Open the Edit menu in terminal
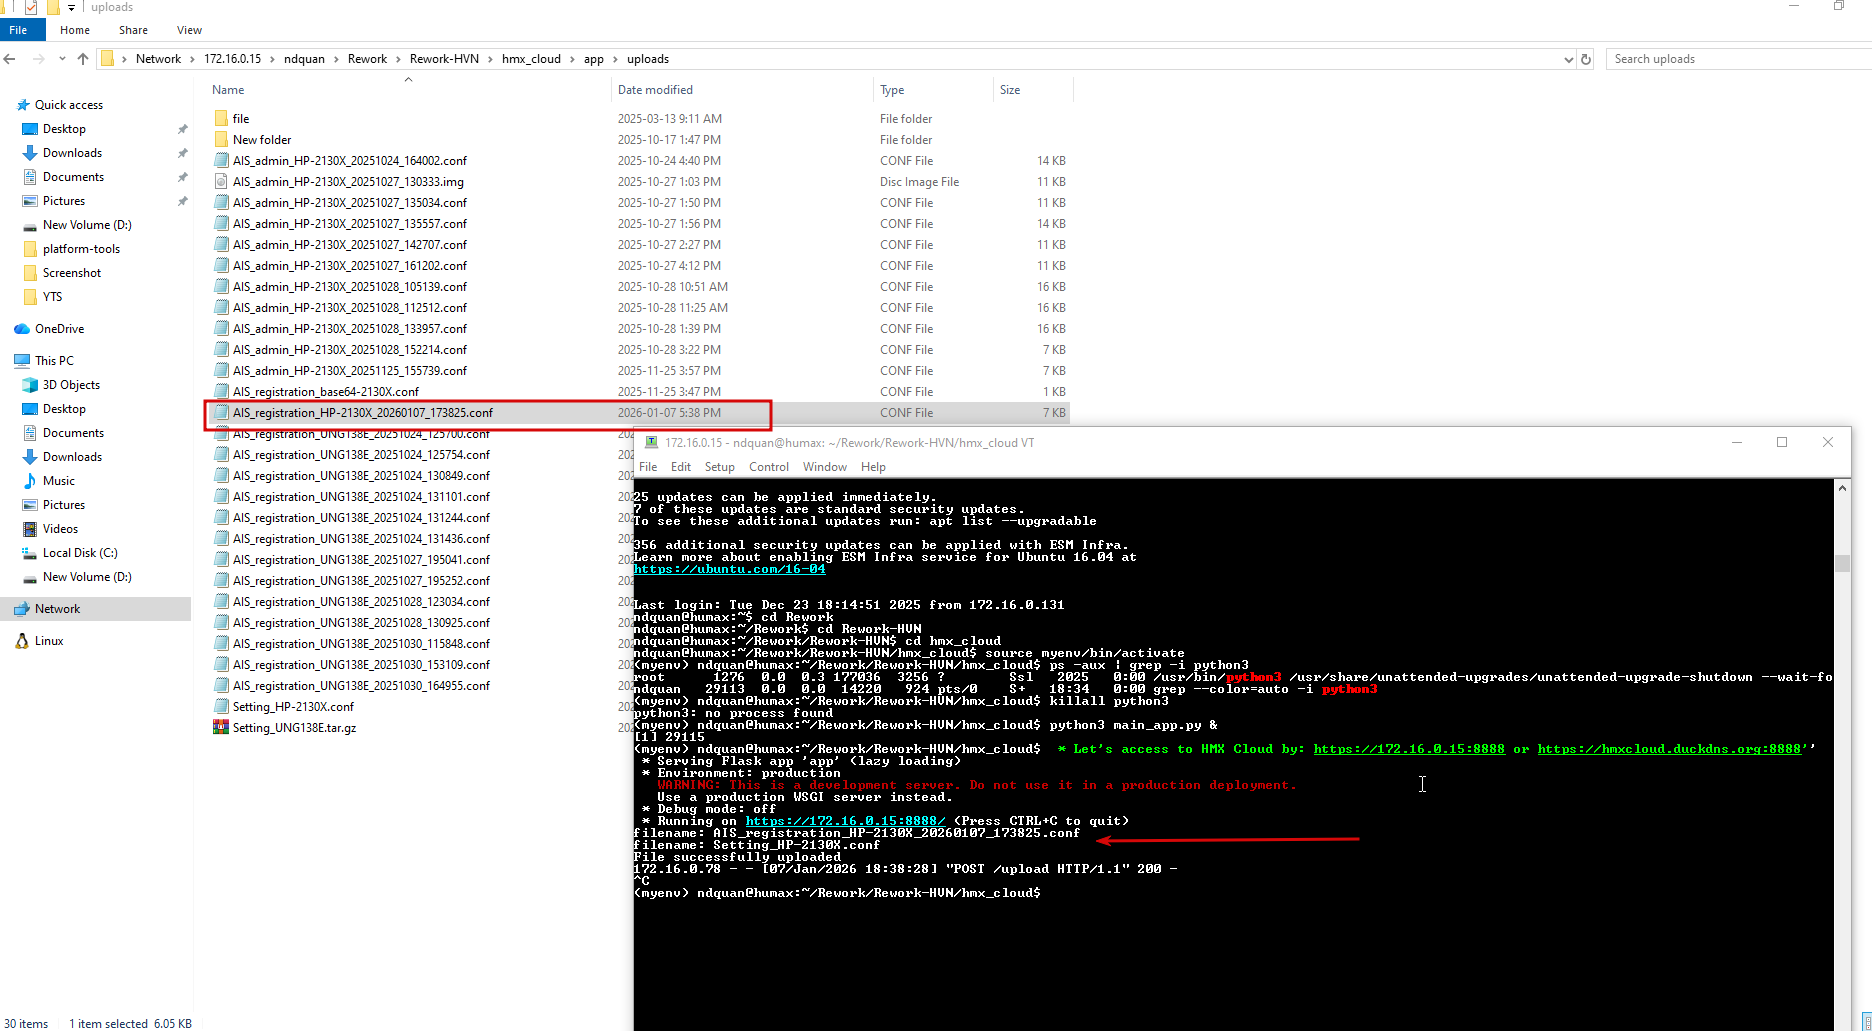The width and height of the screenshot is (1872, 1031). pos(681,467)
